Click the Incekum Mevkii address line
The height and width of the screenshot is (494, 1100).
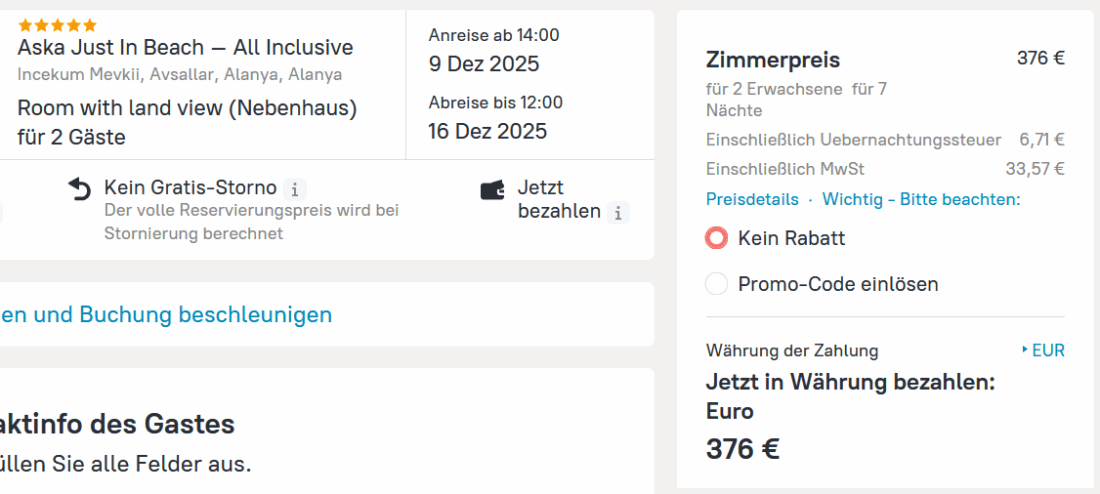tap(180, 75)
